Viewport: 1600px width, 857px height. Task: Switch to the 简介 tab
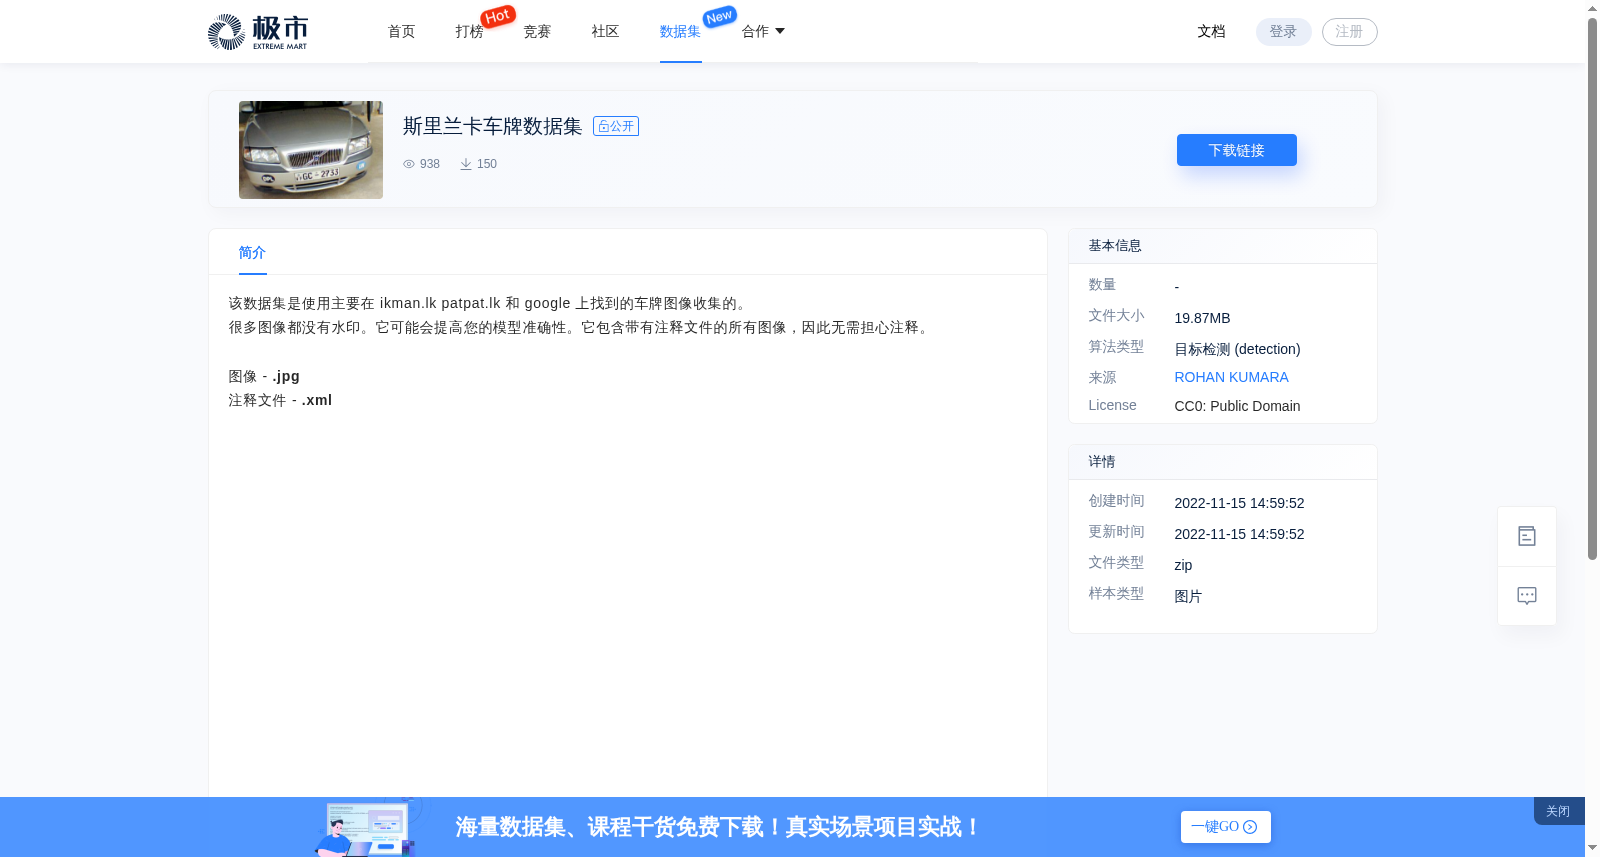pos(253,253)
